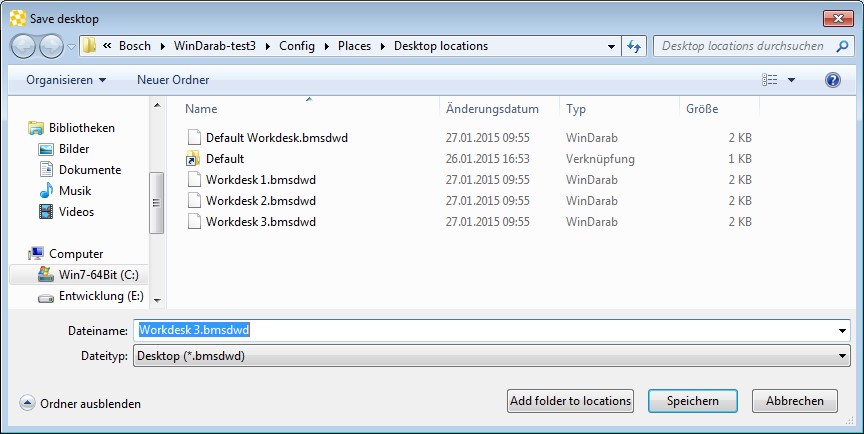Click the Default shortcut file icon

[194, 159]
